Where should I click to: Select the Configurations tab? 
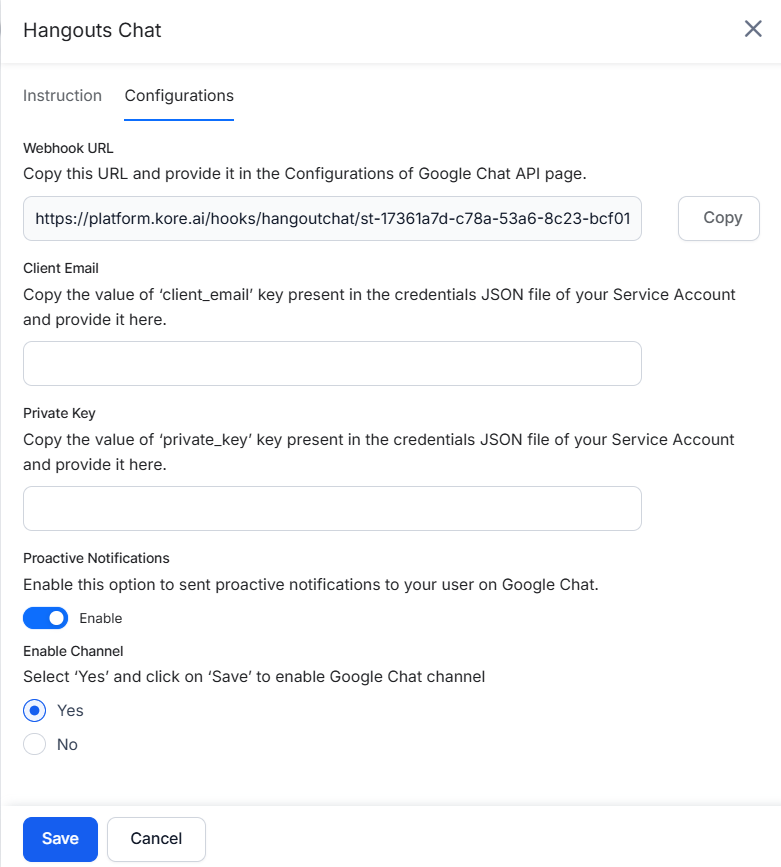(x=179, y=96)
